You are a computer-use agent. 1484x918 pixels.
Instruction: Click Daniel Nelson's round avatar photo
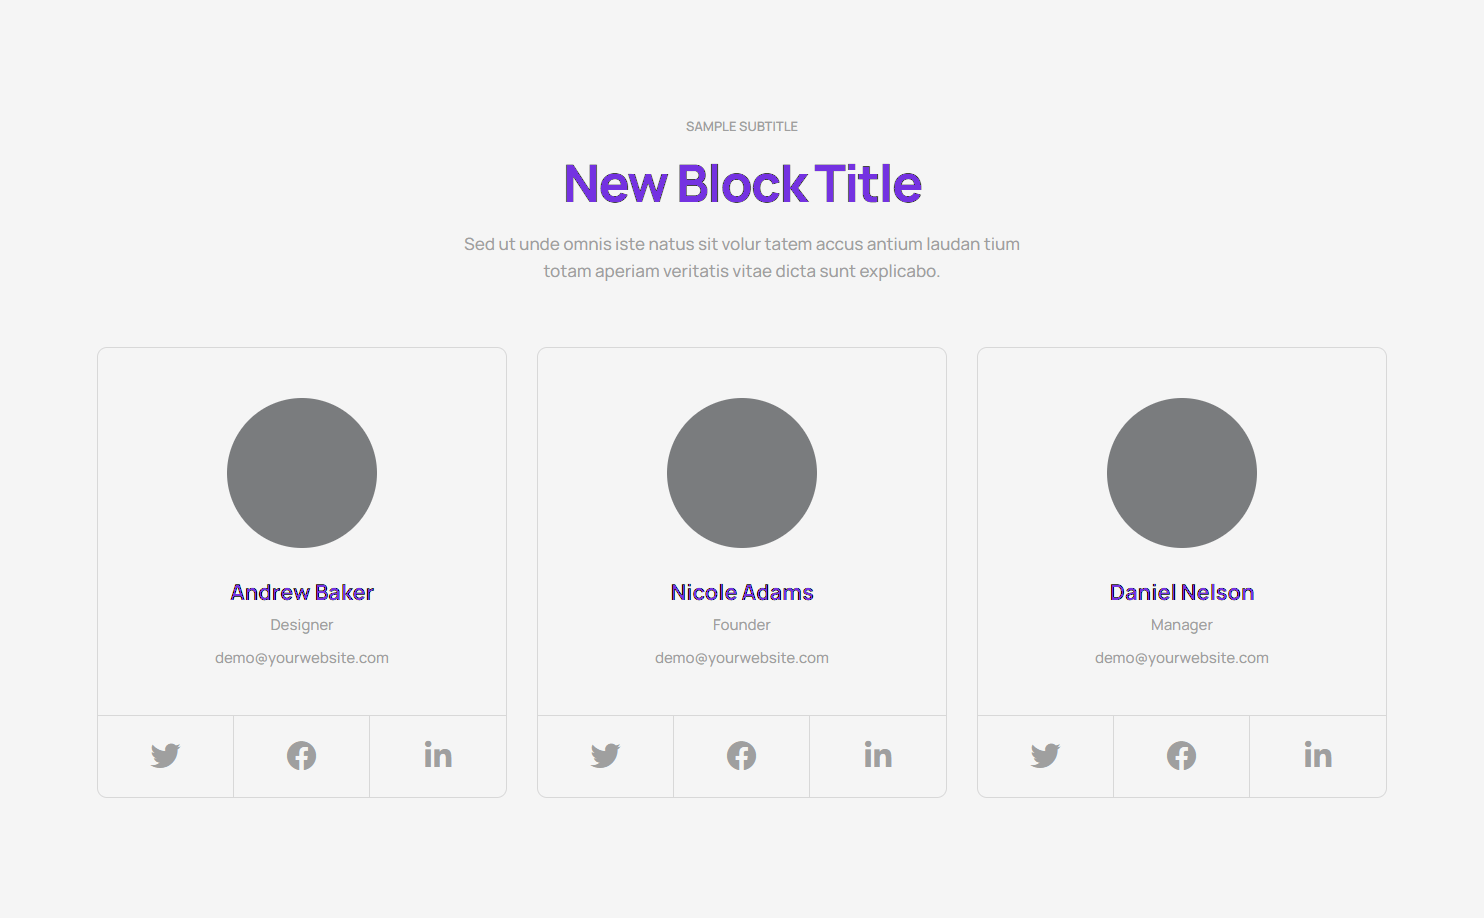point(1182,473)
